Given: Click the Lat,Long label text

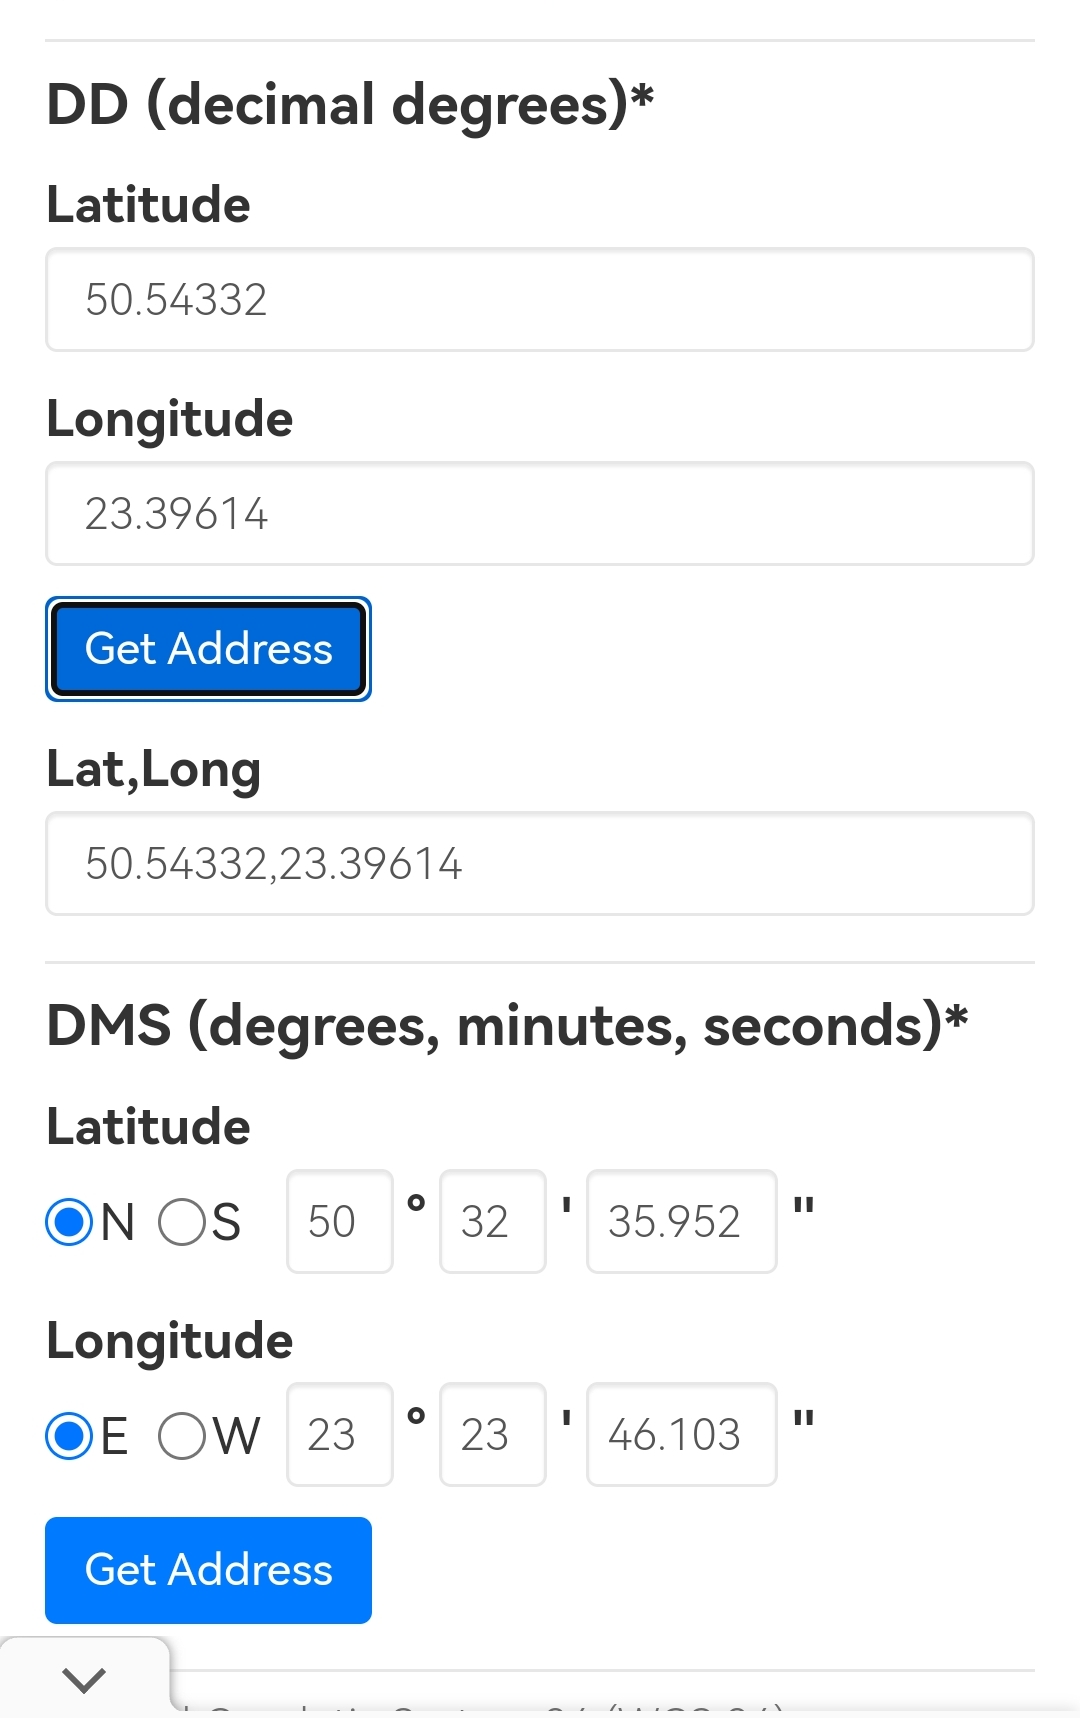Looking at the screenshot, I should tap(154, 770).
